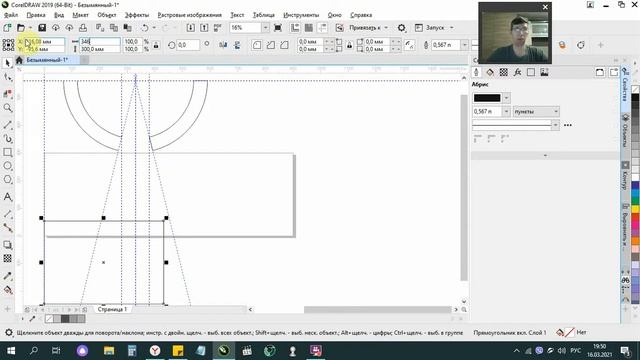Click the Import icon
This screenshot has width=640, height=360.
(191, 28)
